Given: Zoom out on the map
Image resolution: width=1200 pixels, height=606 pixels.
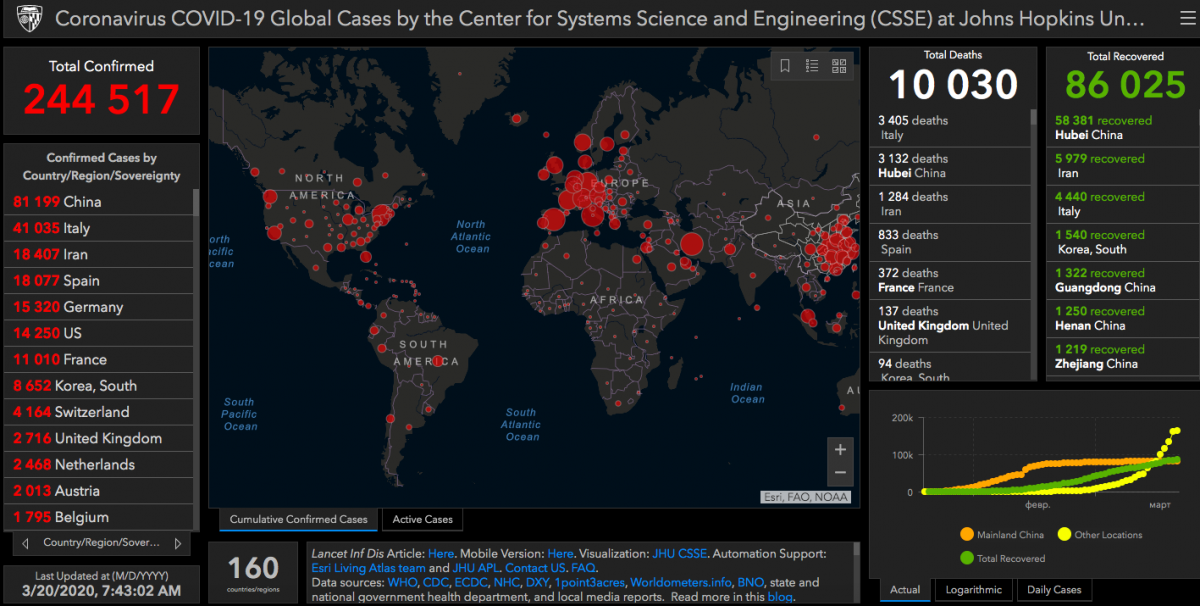Looking at the screenshot, I should (x=840, y=473).
